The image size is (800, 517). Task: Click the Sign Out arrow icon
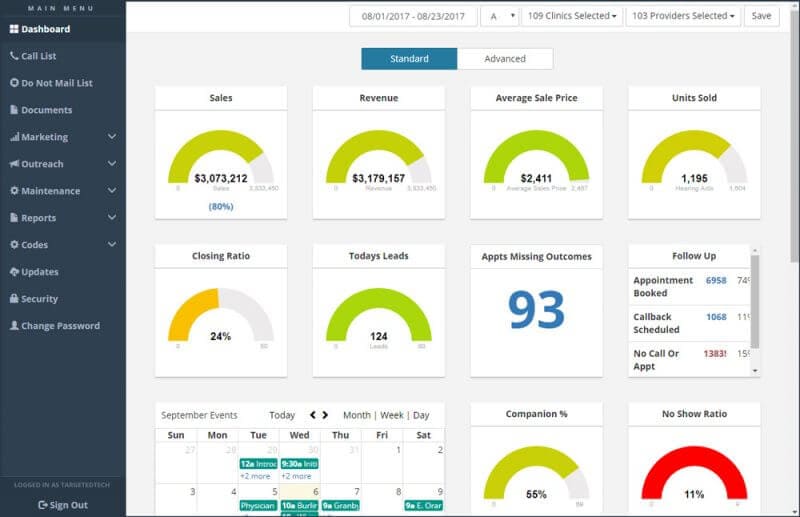43,505
